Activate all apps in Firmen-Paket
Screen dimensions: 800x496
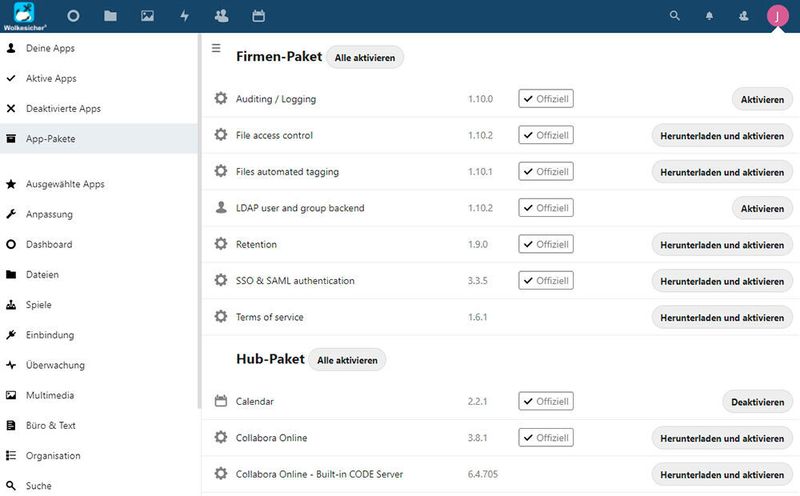[365, 57]
